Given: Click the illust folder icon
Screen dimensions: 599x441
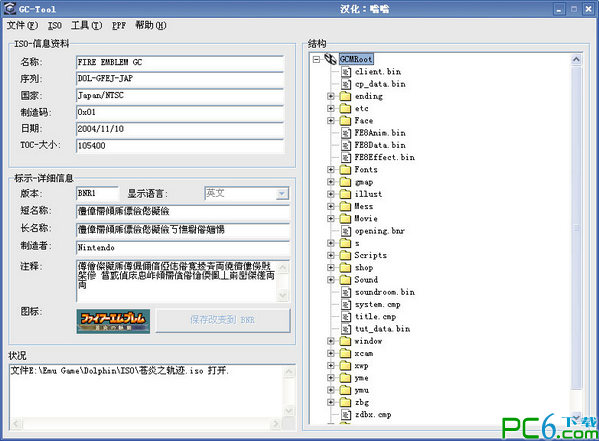Looking at the screenshot, I should 345,194.
